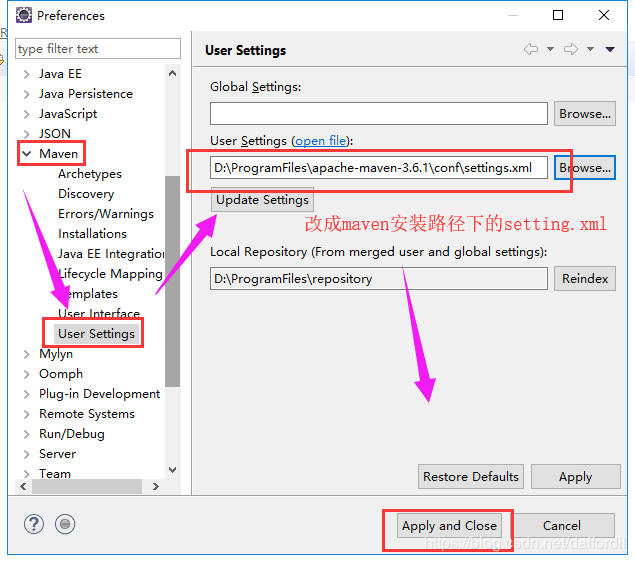Click tree scrollbar down arrow
635x562 pixels.
173,470
